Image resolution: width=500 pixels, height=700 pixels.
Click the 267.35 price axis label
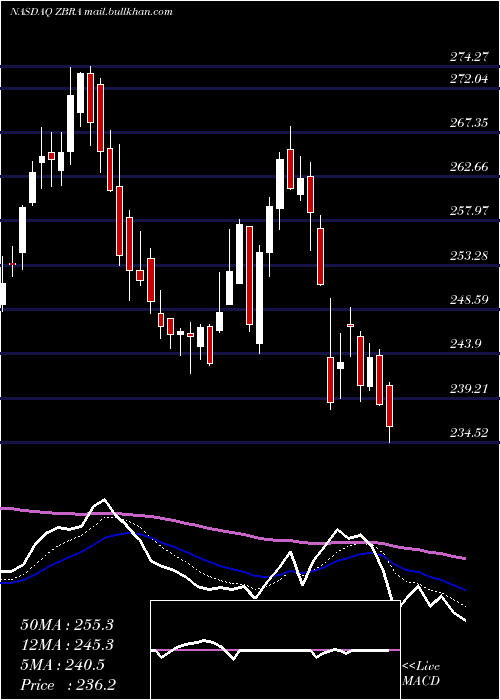click(468, 123)
